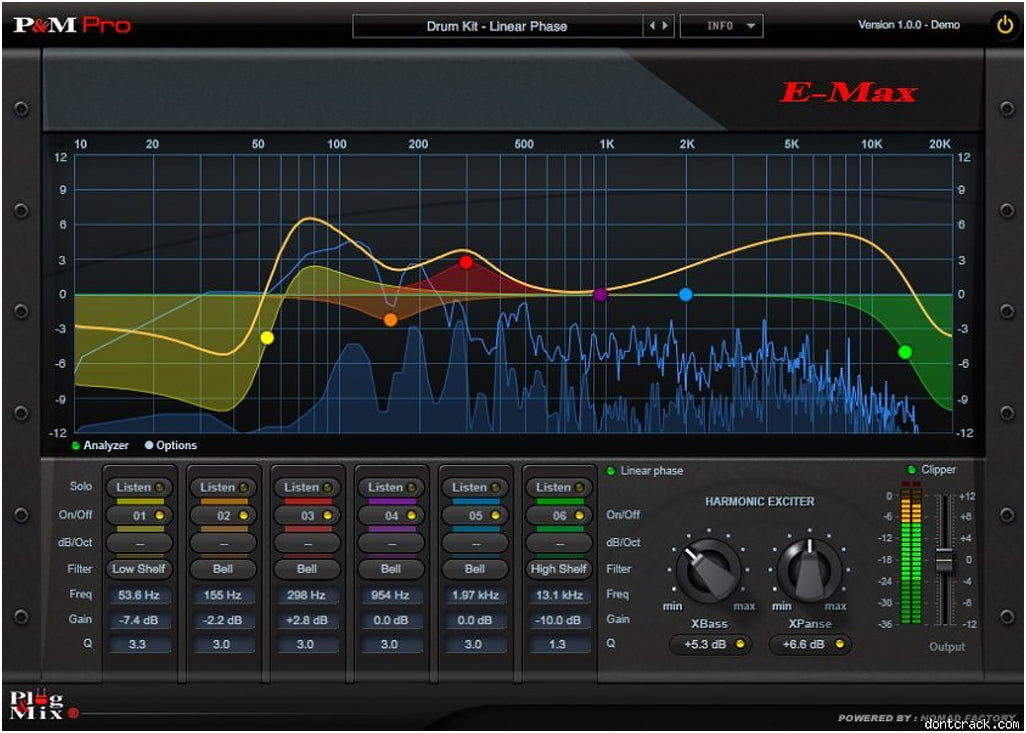Image resolution: width=1026 pixels, height=733 pixels.
Task: Click the XPanse knob
Action: click(809, 570)
